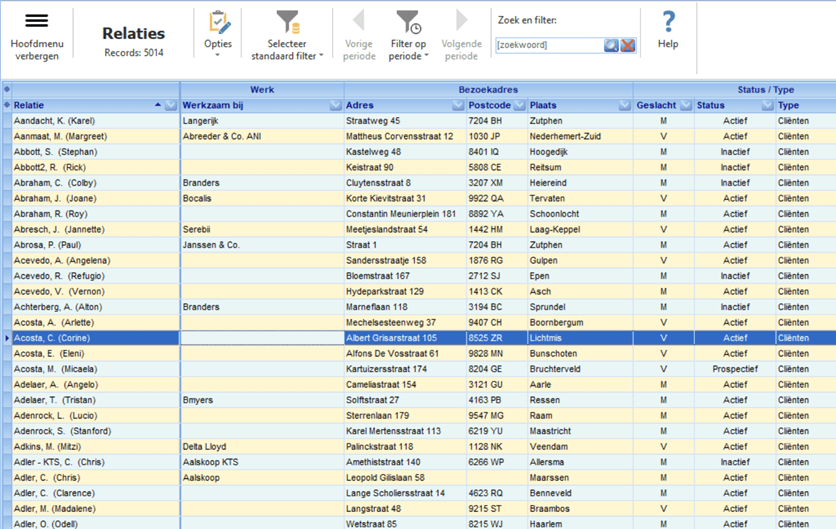Viewport: 836px width, 529px height.
Task: Clear the search with red X icon
Action: (628, 45)
